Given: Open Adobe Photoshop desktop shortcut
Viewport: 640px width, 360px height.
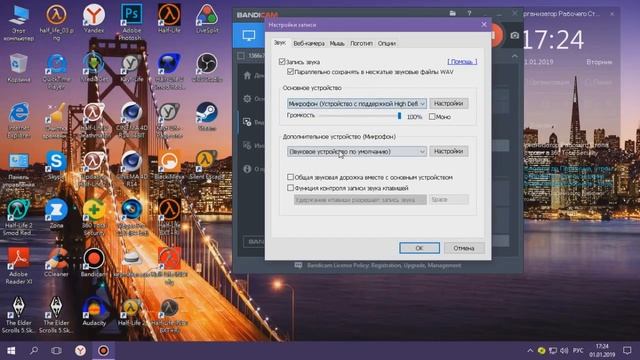Looking at the screenshot, I should [131, 23].
